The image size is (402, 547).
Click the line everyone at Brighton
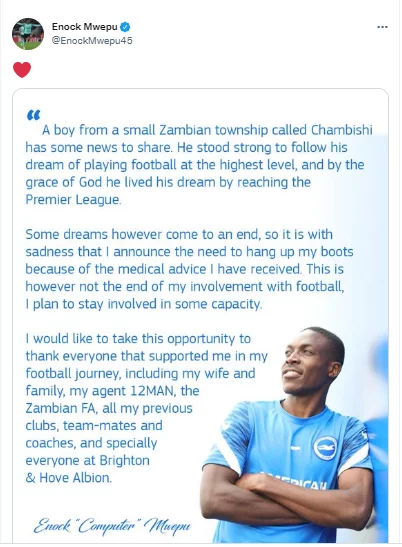pos(88,460)
